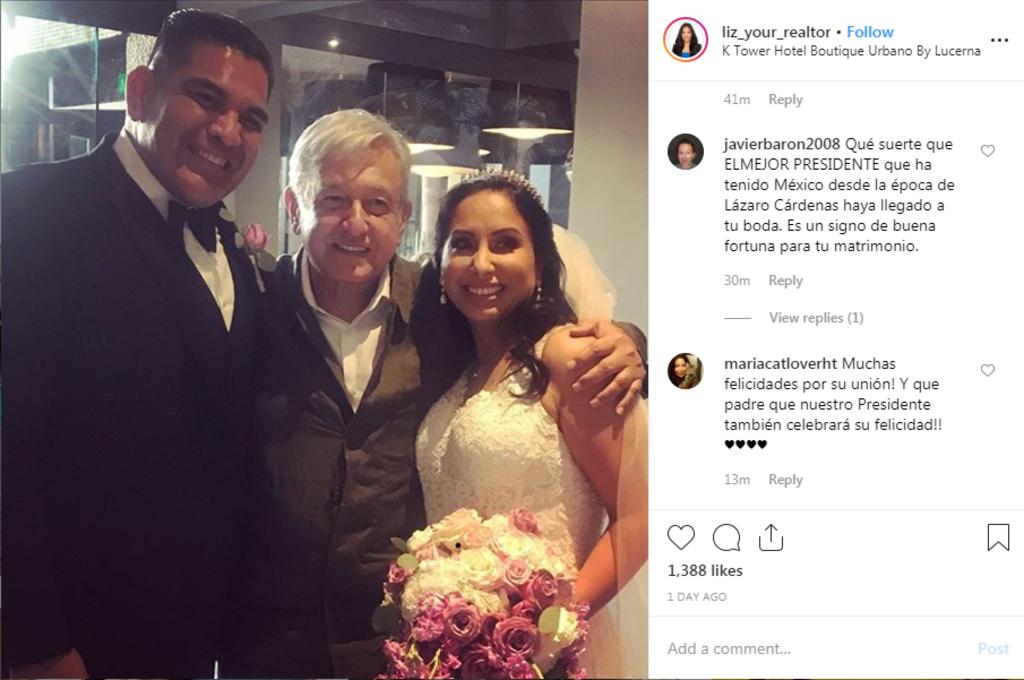Viewport: 1024px width, 680px height.
Task: Open the liz_your_realtor username link
Action: tap(776, 32)
